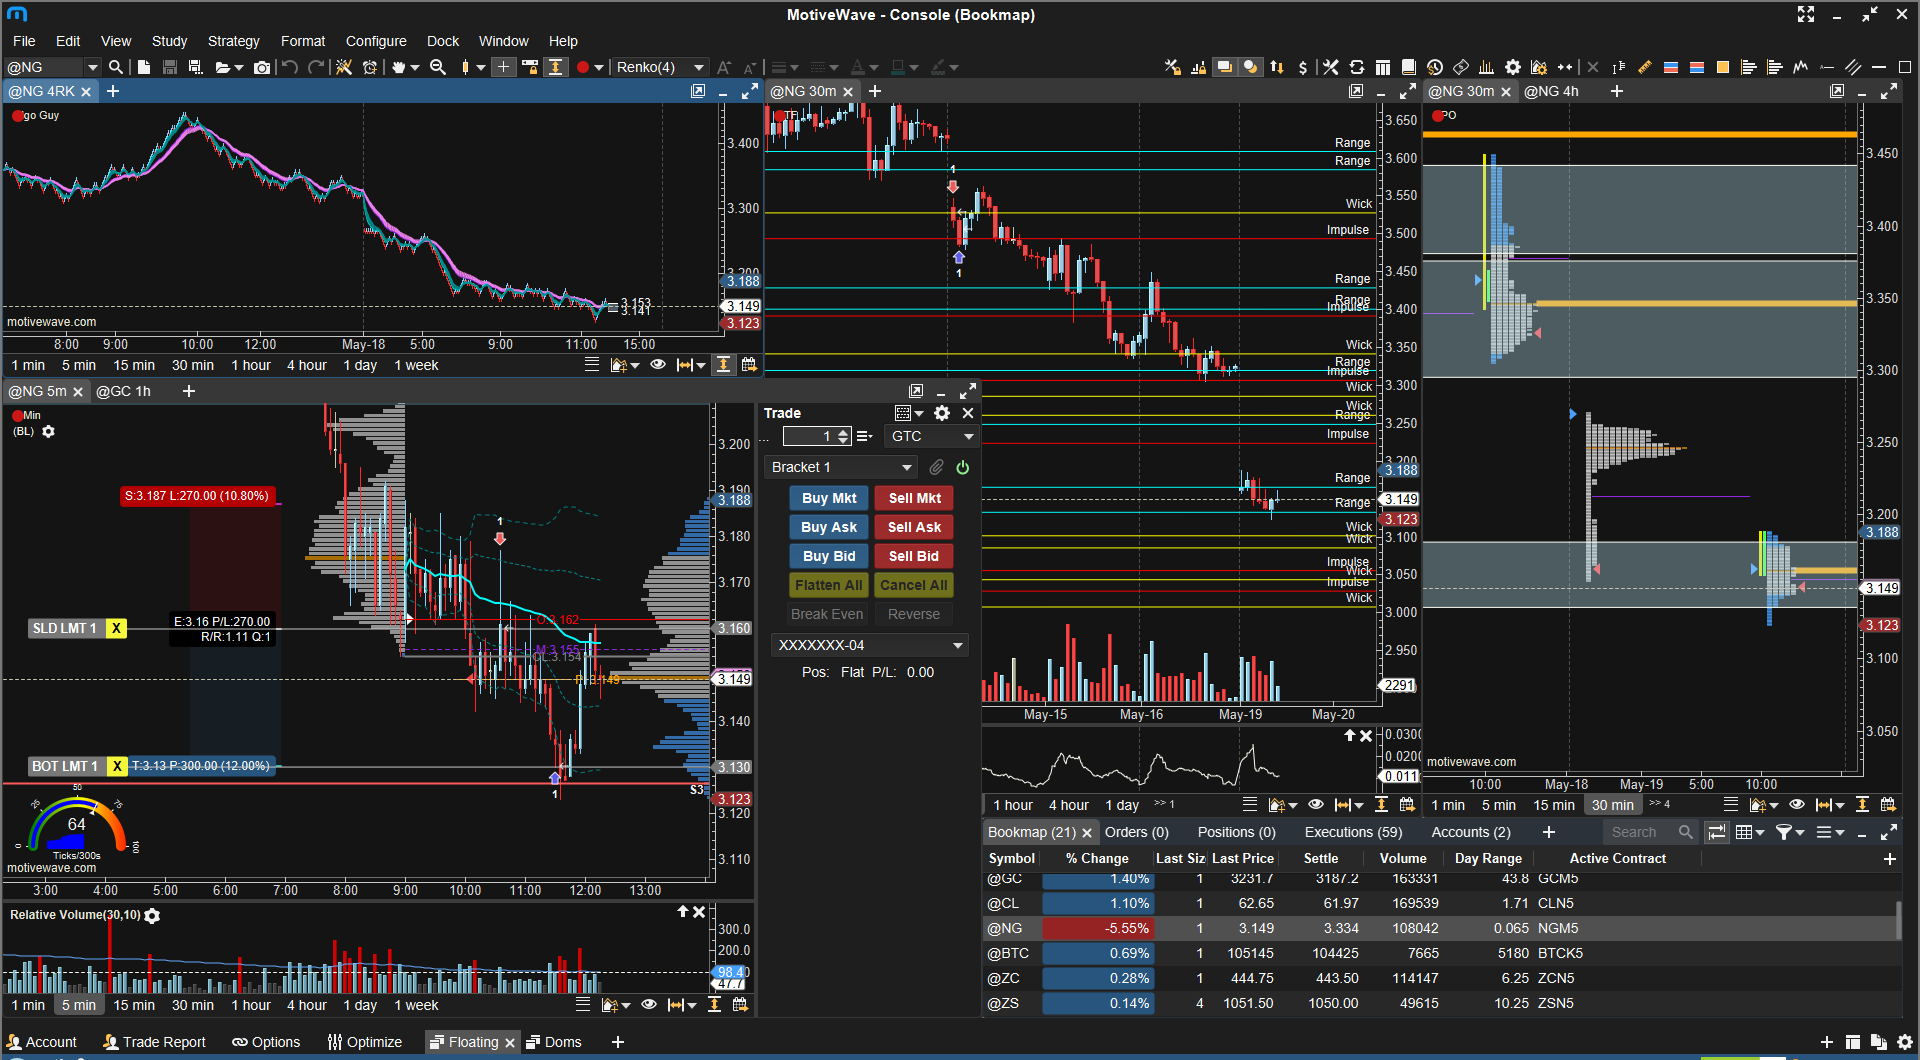Select 5 min timeframe under bottom-left chart
The image size is (1920, 1060).
[79, 1005]
